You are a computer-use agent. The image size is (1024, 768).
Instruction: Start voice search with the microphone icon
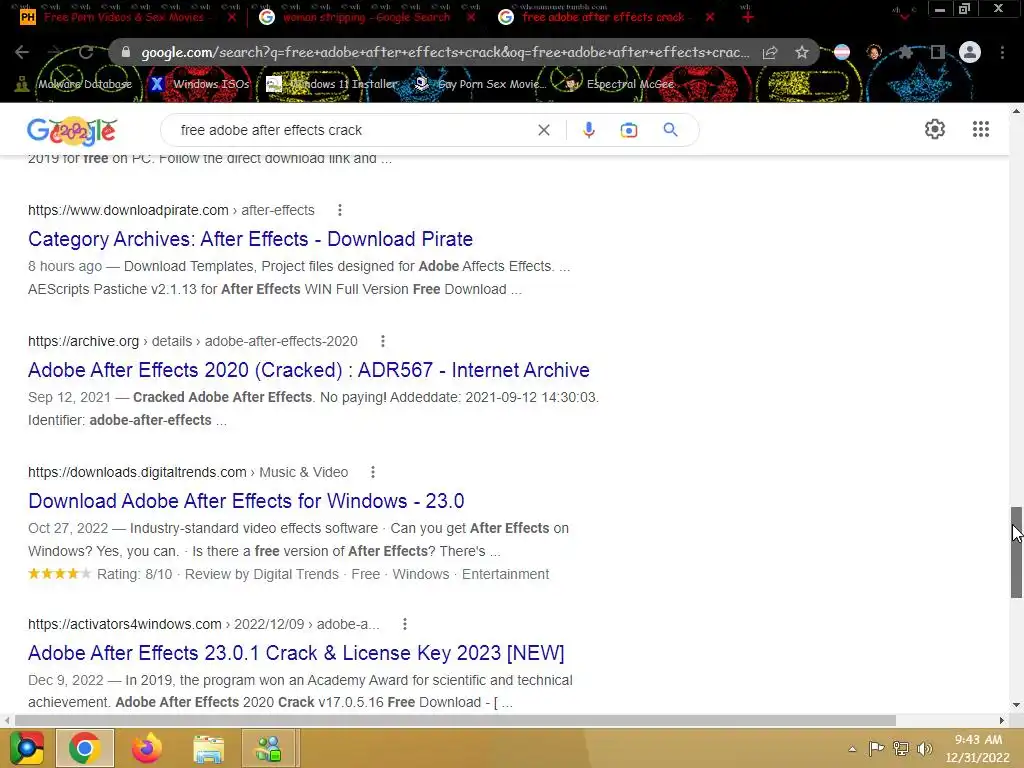[x=588, y=130]
